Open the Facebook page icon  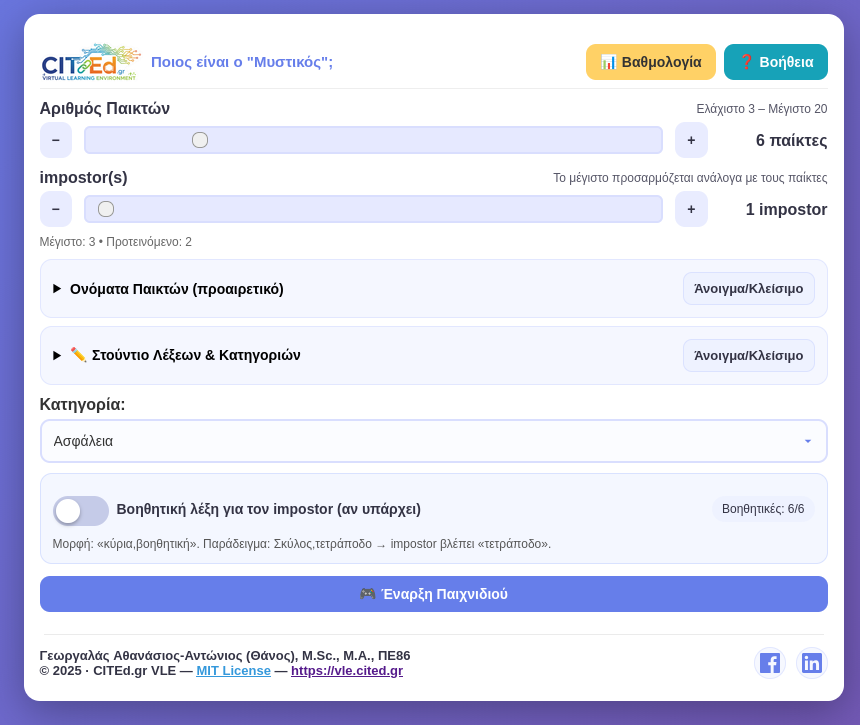(770, 663)
